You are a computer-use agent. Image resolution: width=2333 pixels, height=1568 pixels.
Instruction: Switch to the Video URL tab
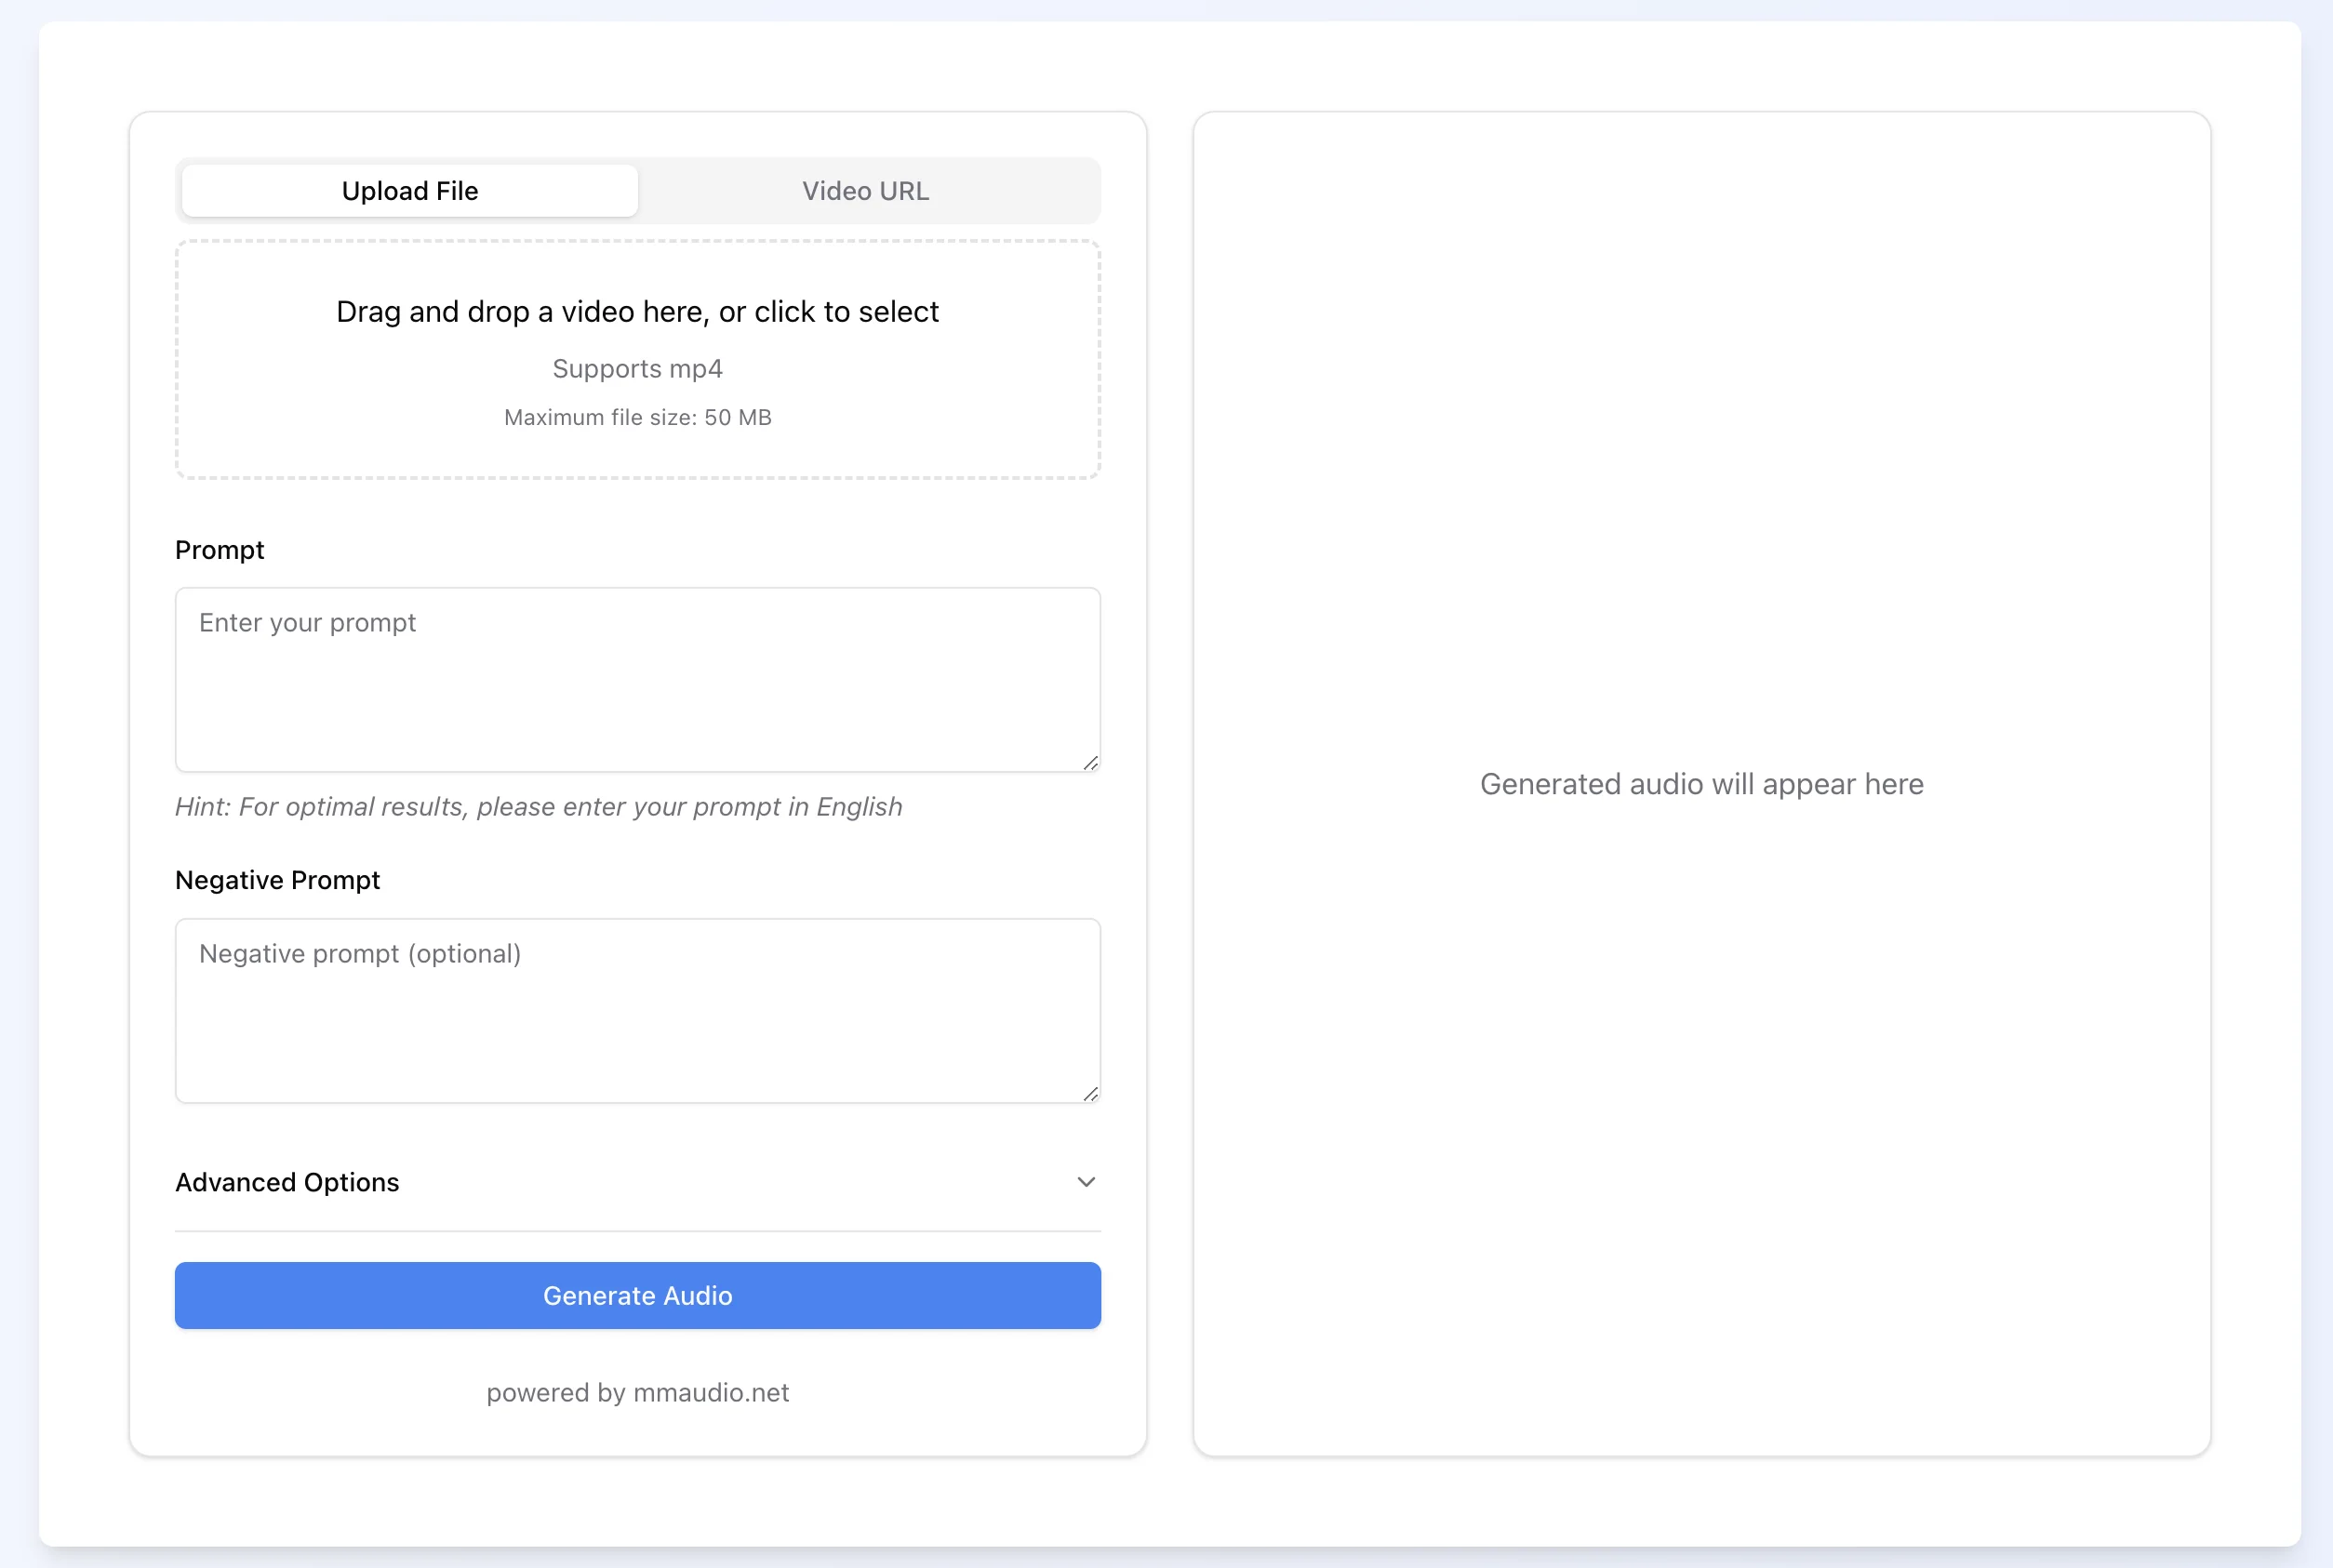pyautogui.click(x=865, y=191)
